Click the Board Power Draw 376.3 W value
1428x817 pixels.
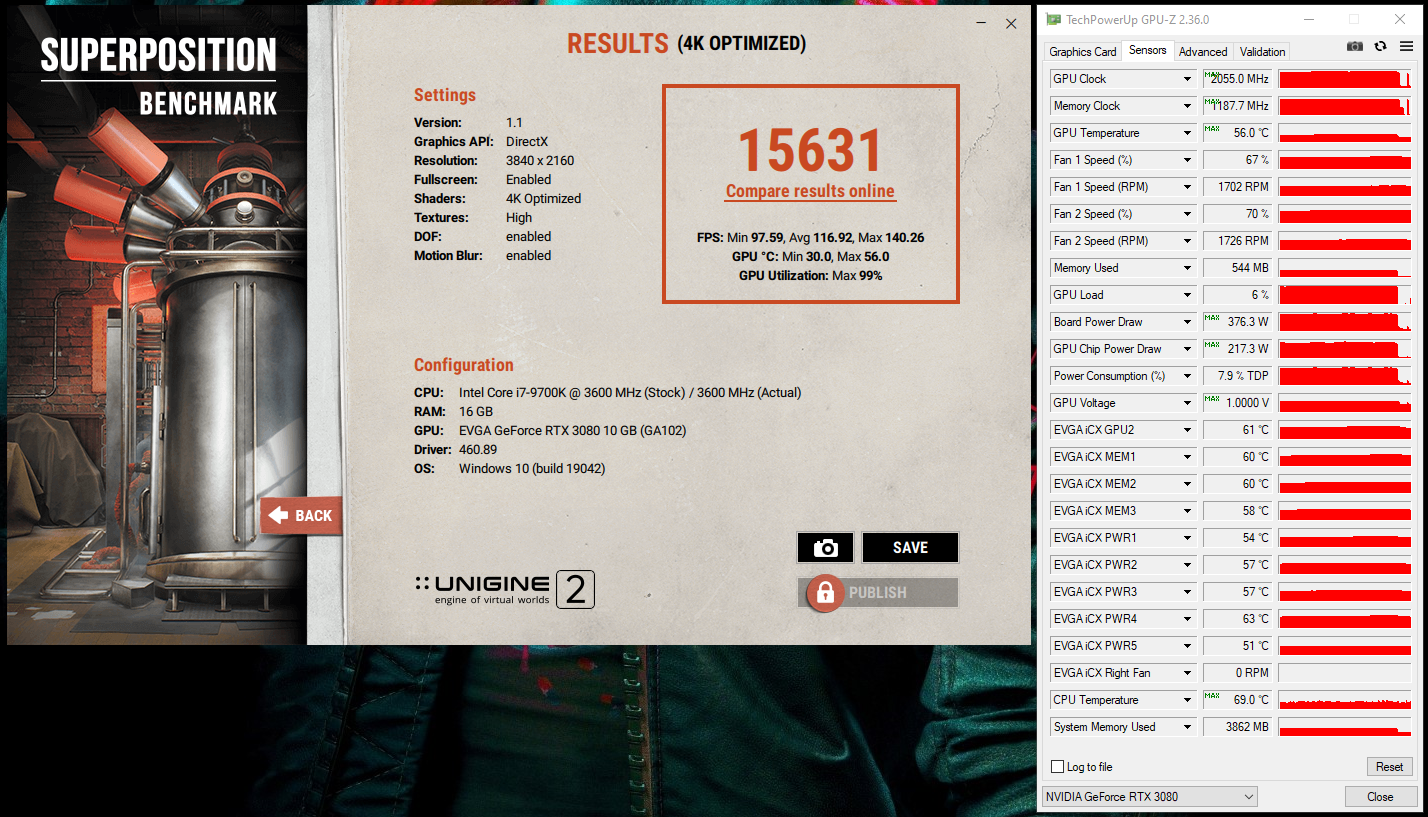click(1237, 322)
